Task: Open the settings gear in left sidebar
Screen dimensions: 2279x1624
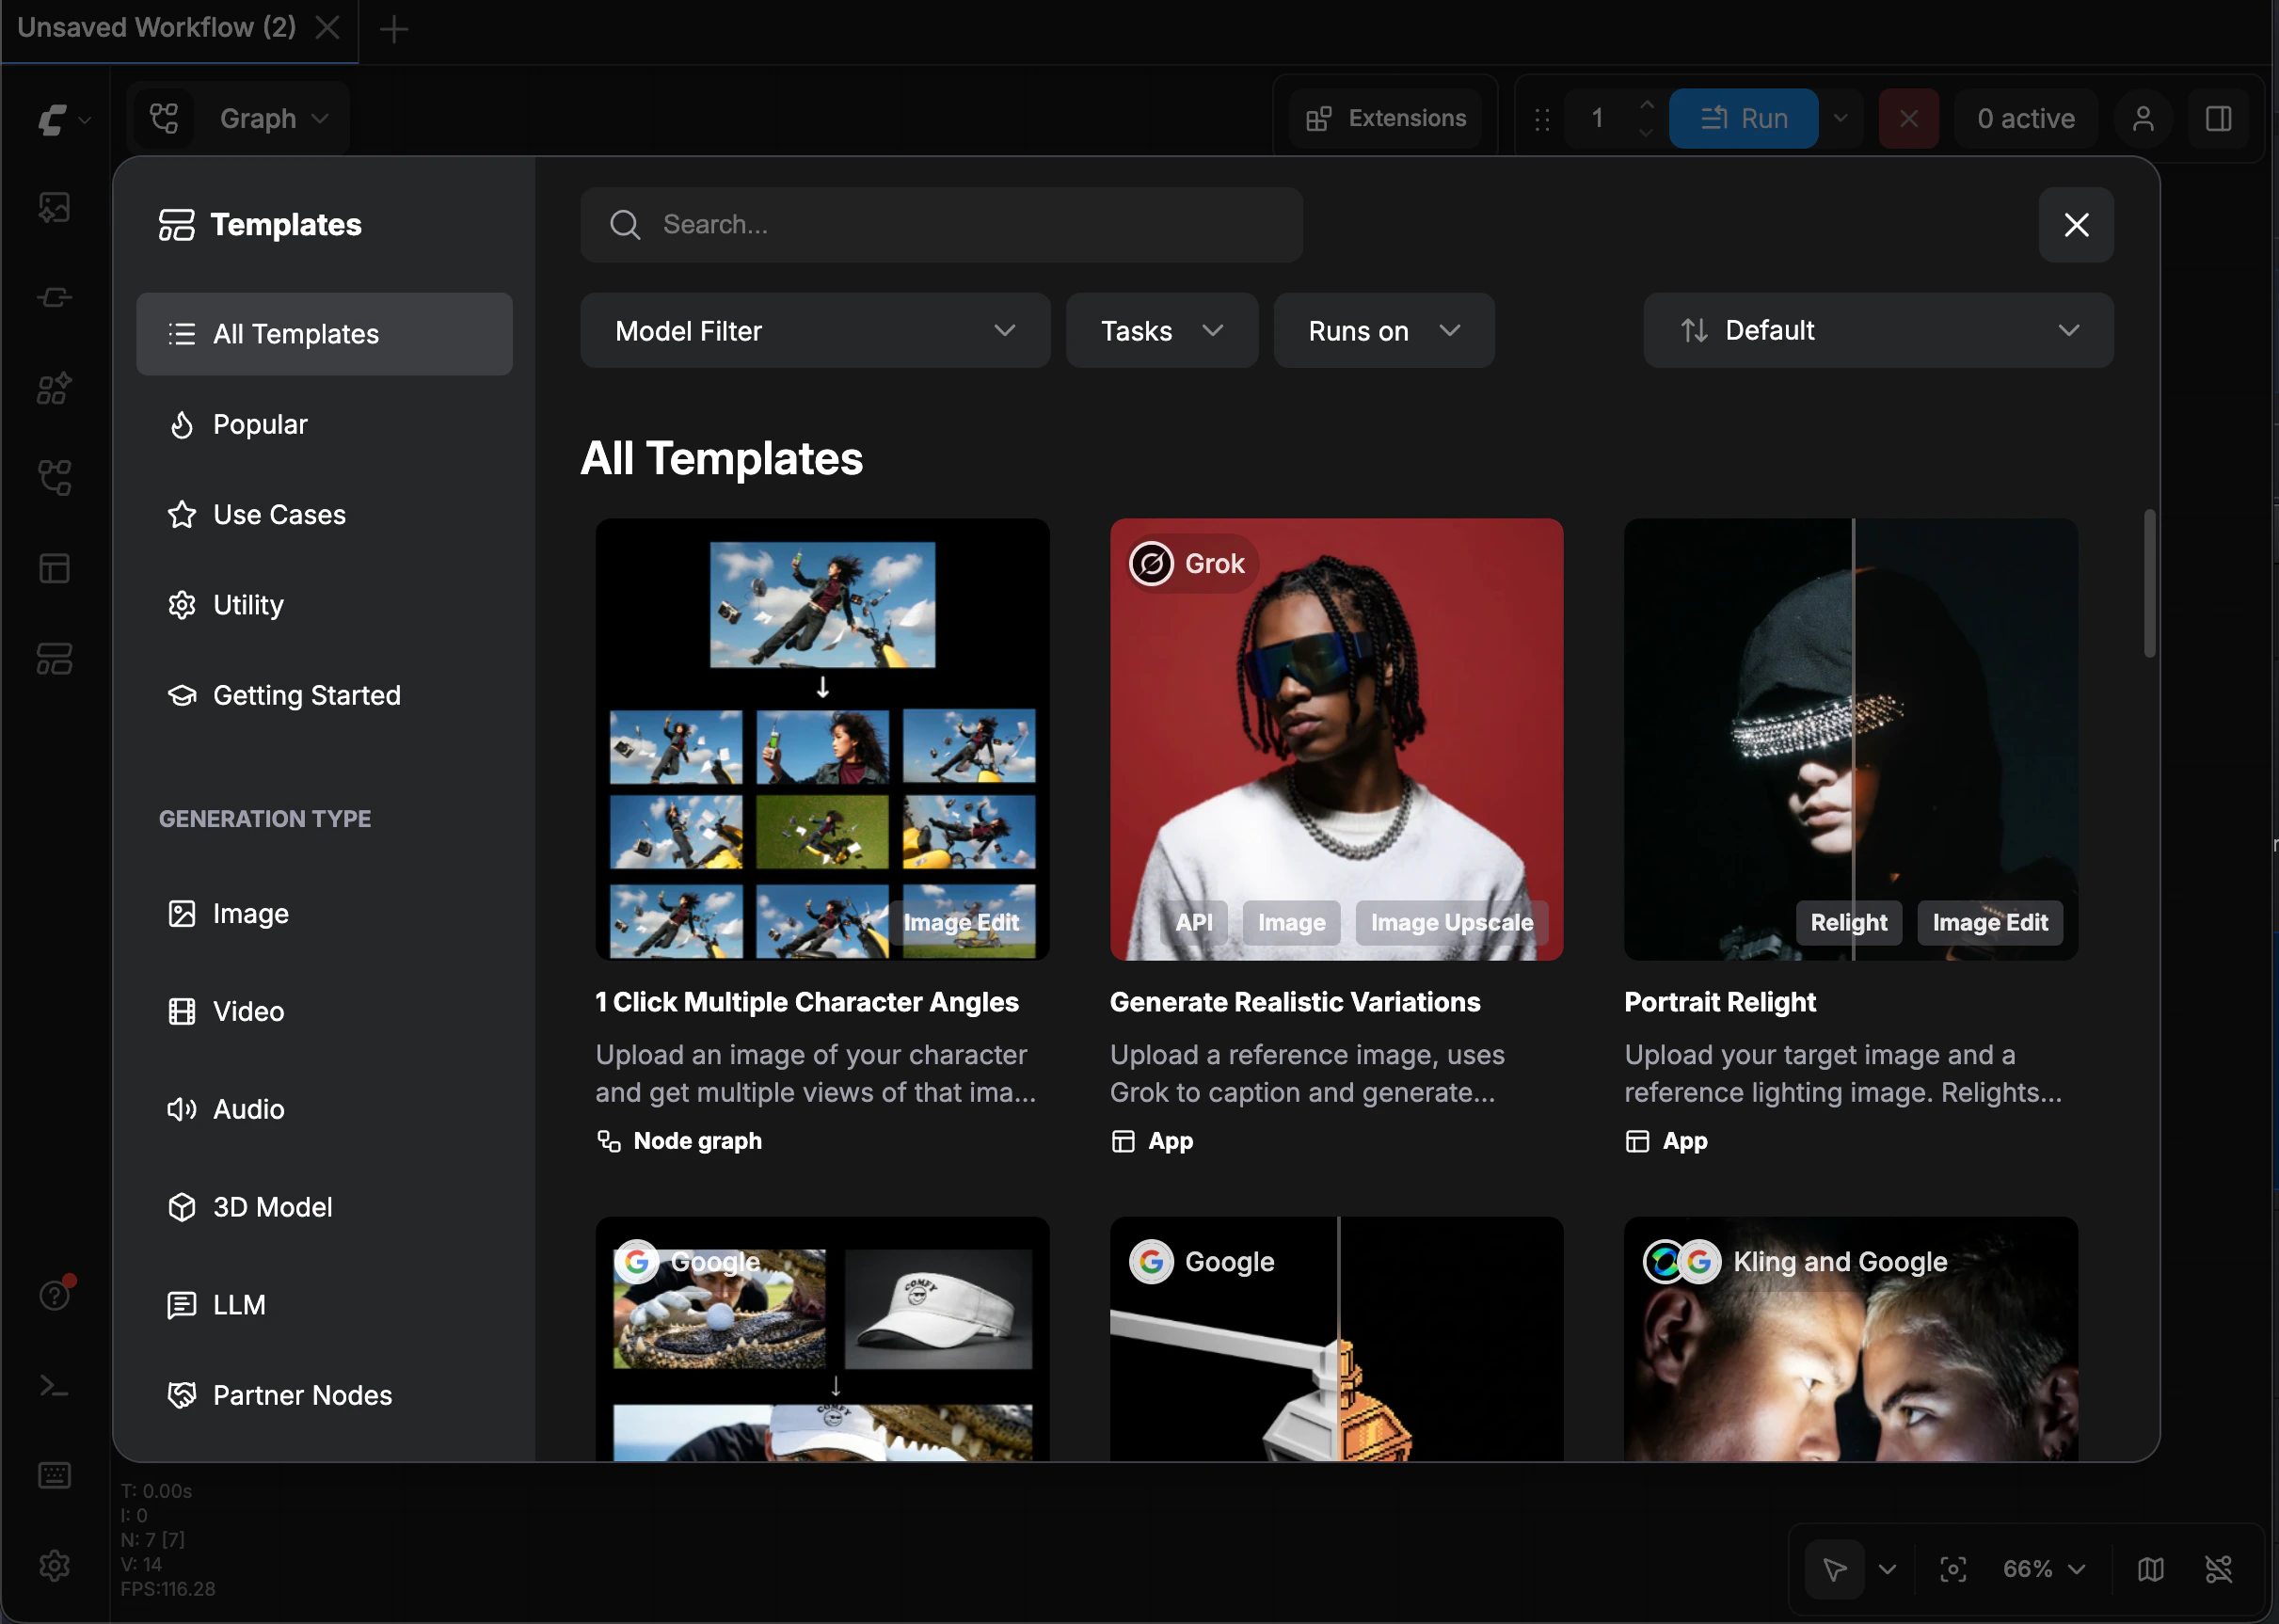Action: [x=54, y=1566]
